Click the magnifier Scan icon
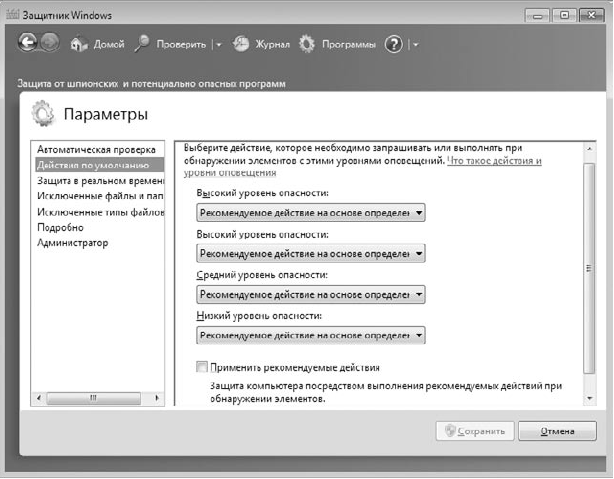614x479 pixels. [142, 43]
